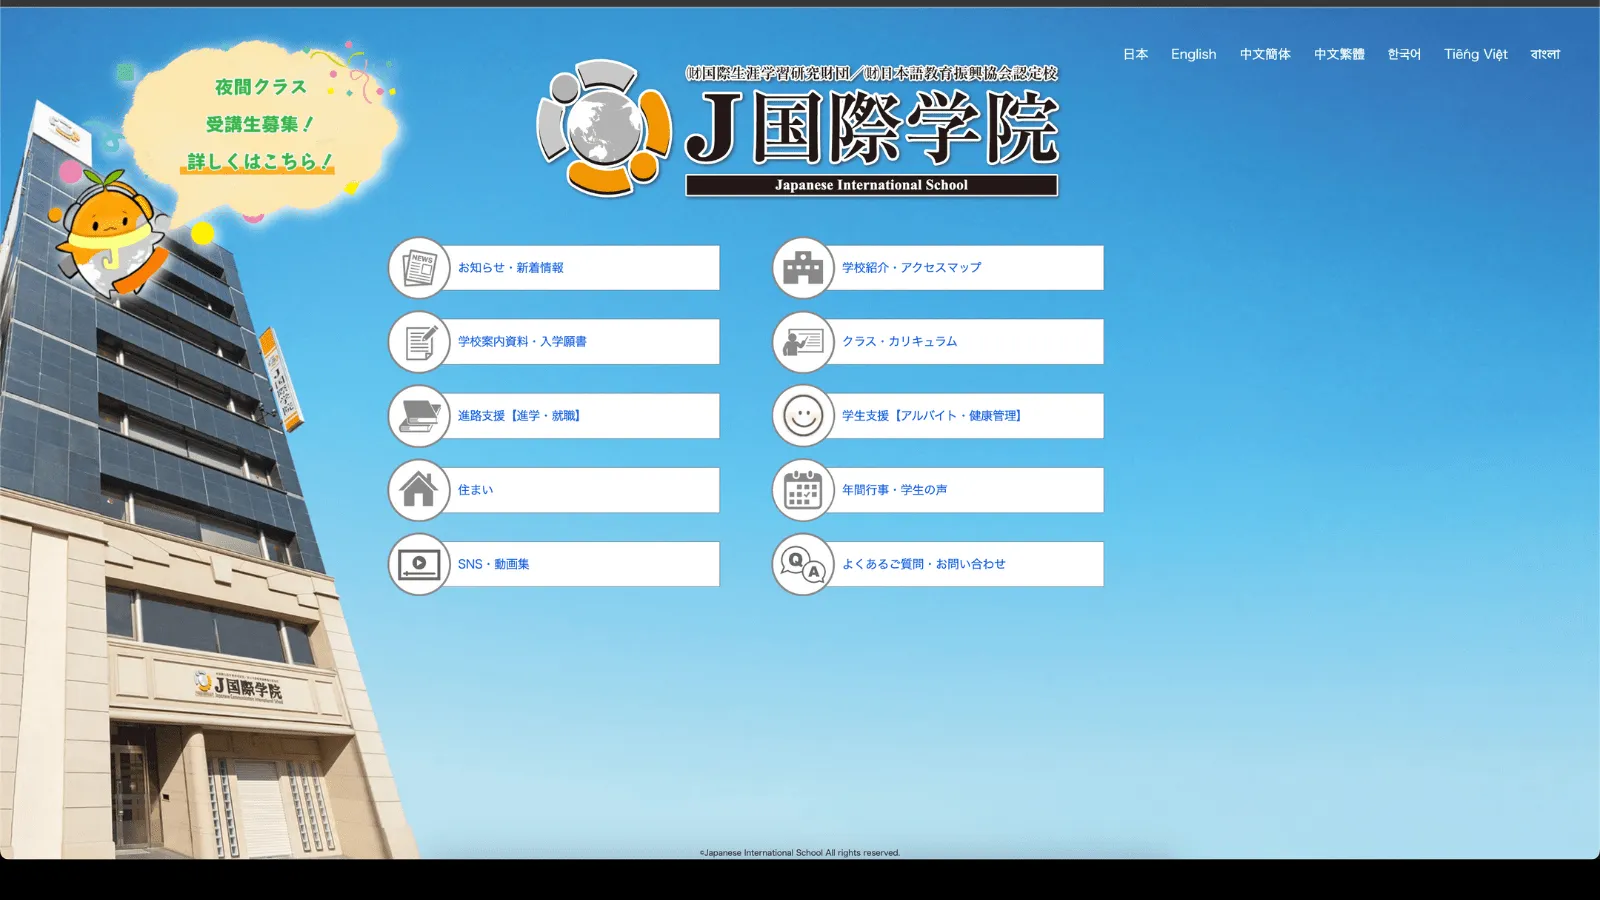1600x900 pixels.
Task: Select the open book icon for 進路支援
Action: [x=418, y=415]
